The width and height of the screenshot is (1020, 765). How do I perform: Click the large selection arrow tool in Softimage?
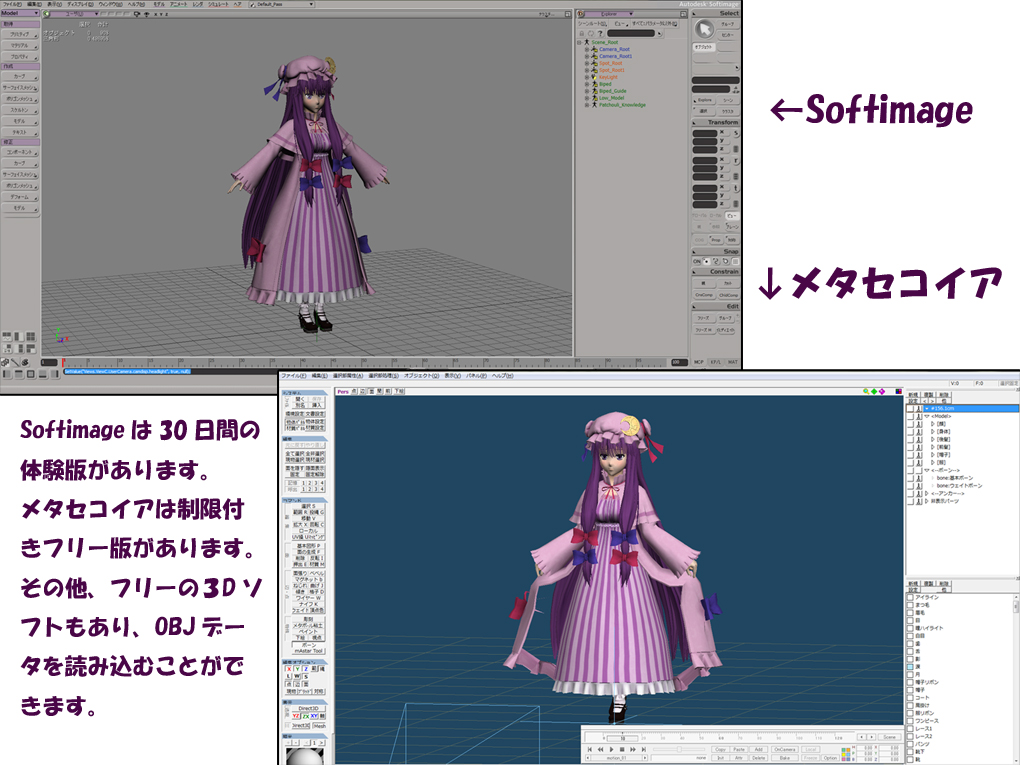click(704, 29)
